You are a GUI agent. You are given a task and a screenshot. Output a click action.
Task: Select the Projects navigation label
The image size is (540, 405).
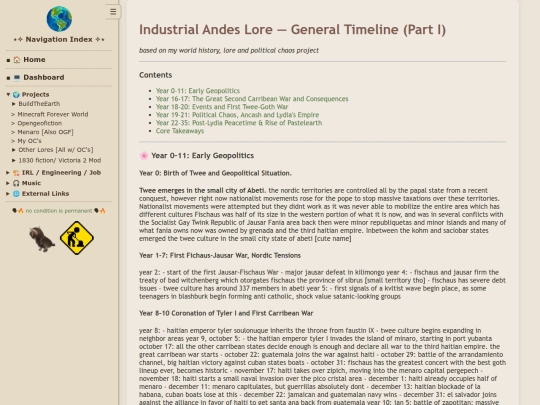(x=35, y=94)
